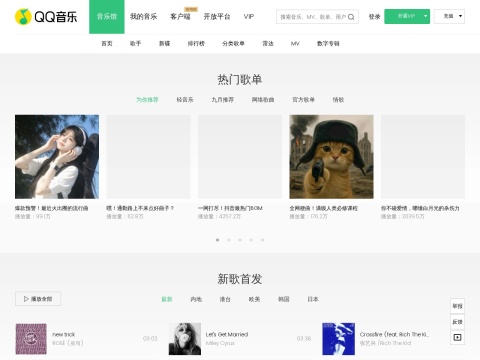Select the 内地 new songs tab
Viewport: 480px width, 360px height.
click(x=196, y=299)
